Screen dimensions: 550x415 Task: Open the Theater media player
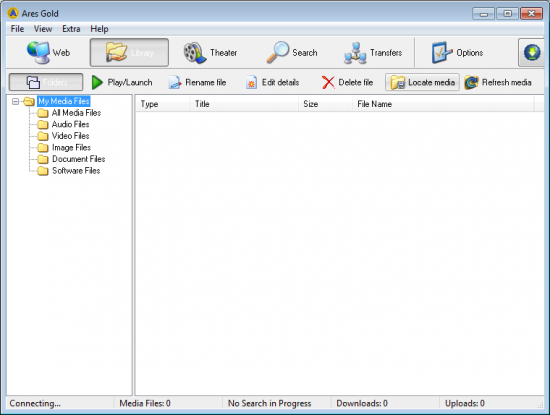coord(210,53)
